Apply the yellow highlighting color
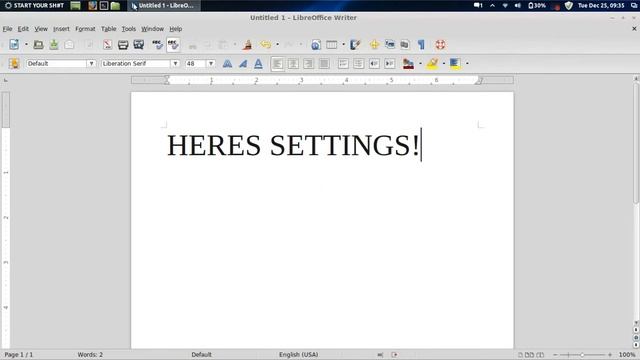Image resolution: width=640 pixels, height=360 pixels. 432,64
